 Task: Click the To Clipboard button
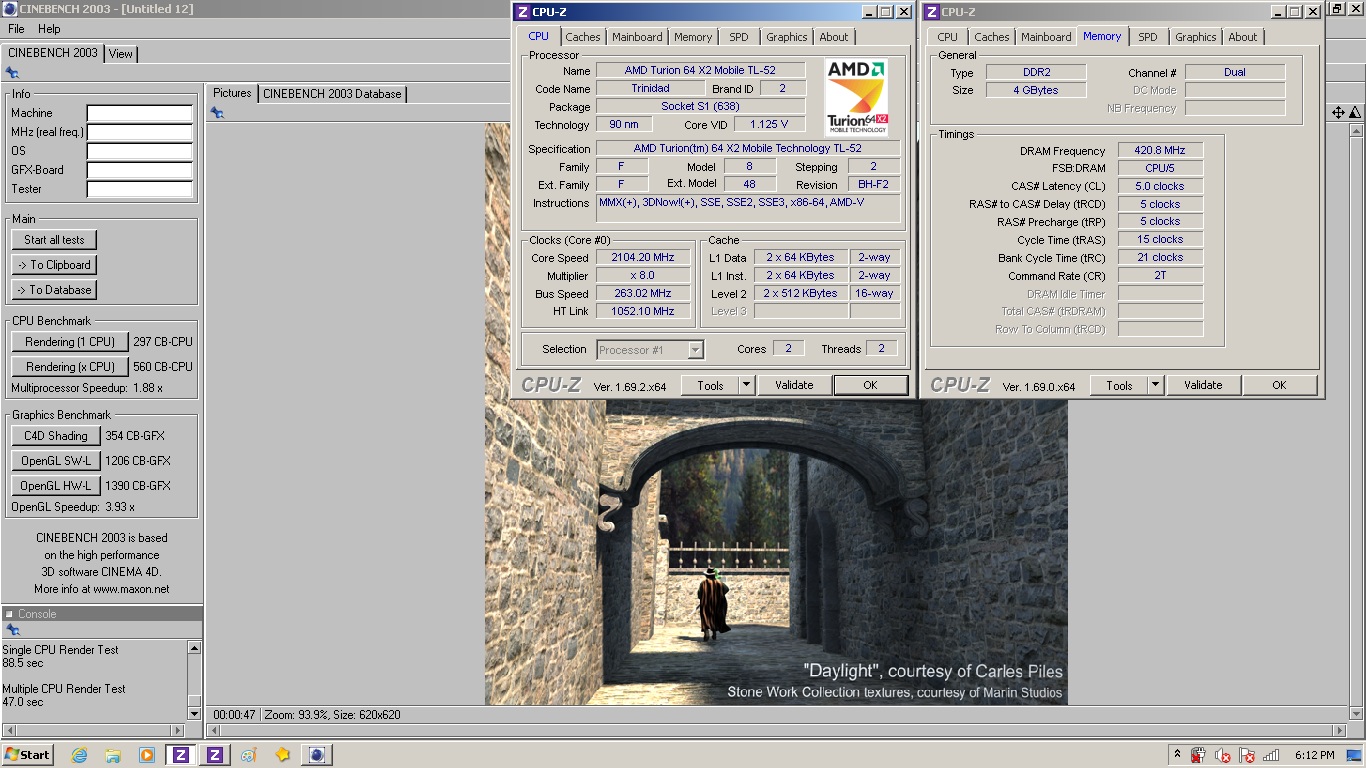click(54, 265)
